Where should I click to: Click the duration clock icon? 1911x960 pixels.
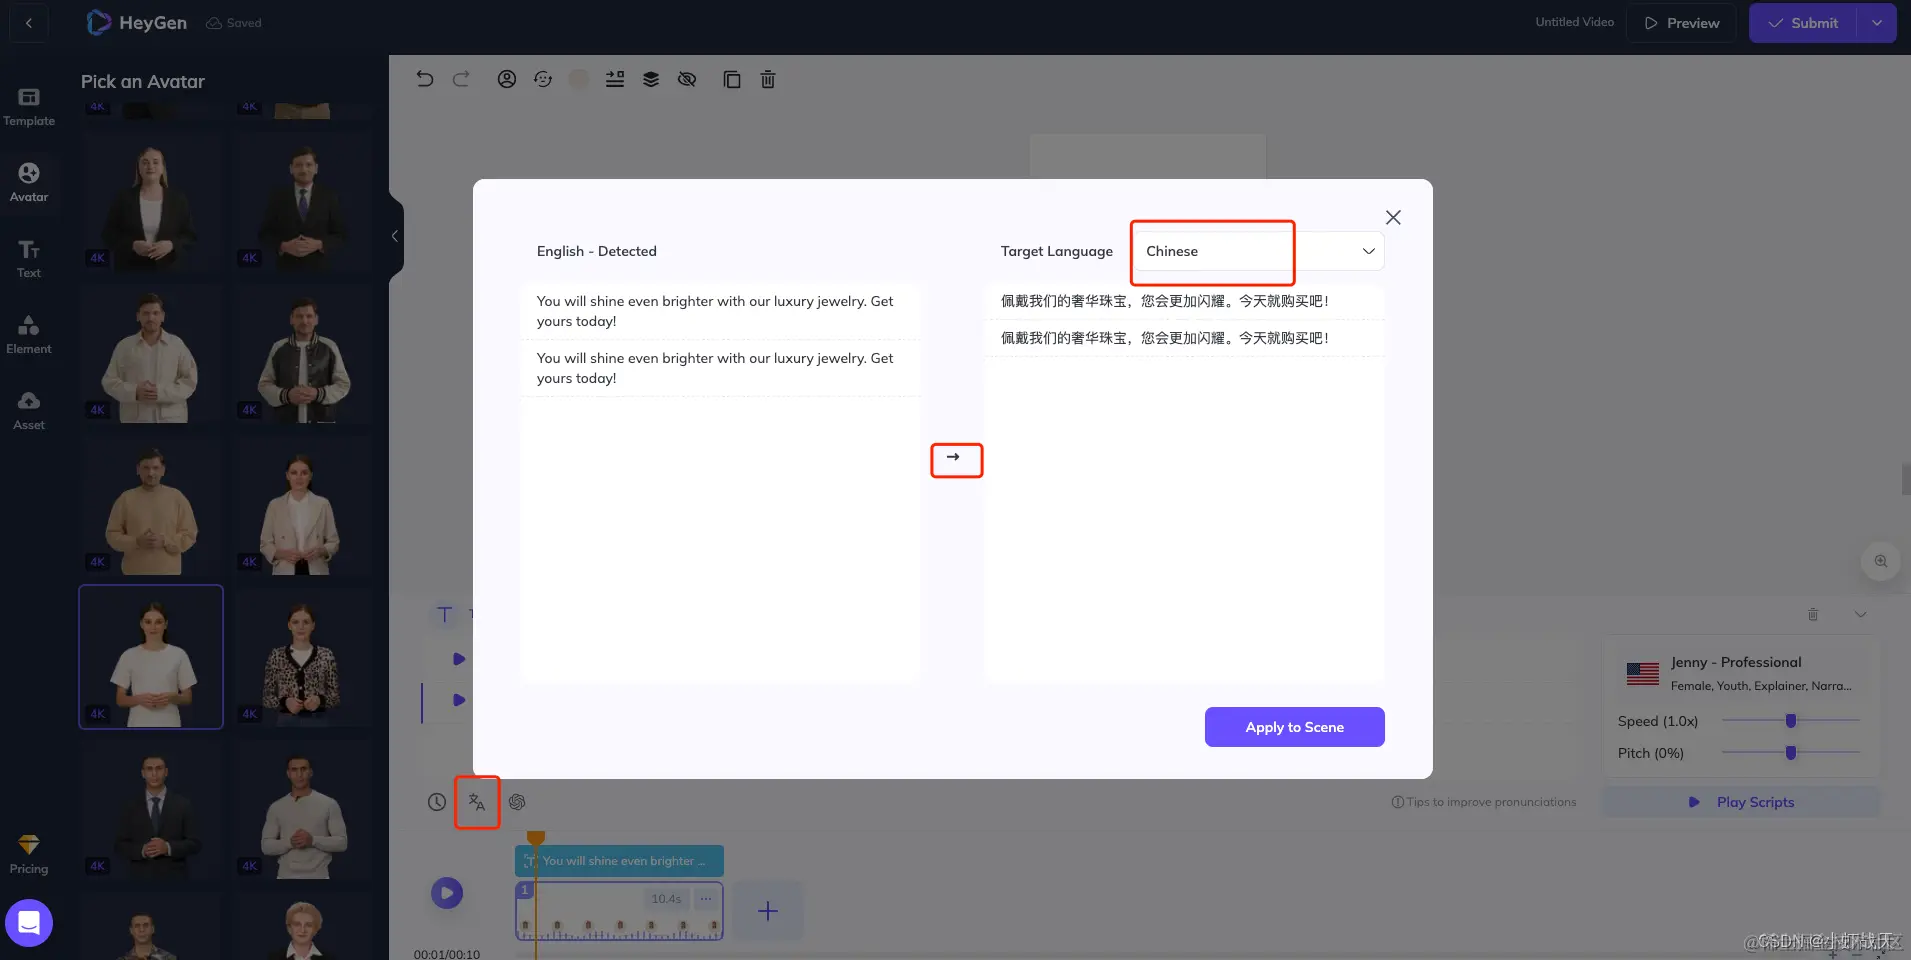click(437, 802)
